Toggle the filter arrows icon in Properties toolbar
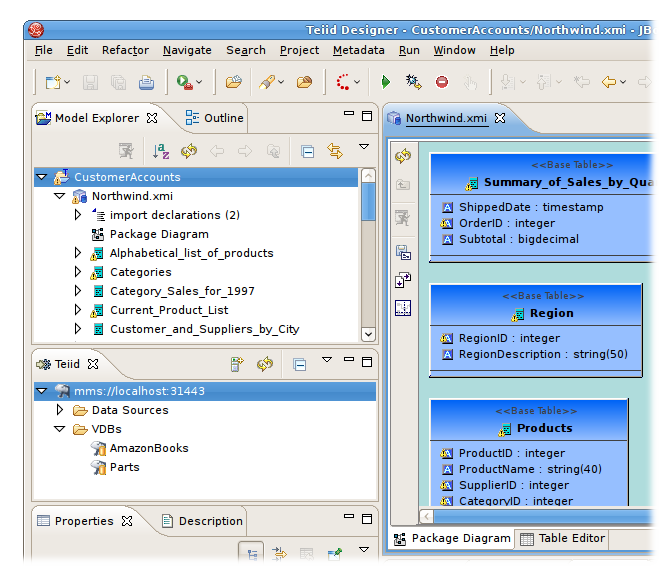The width and height of the screenshot is (659, 566). [x=279, y=553]
